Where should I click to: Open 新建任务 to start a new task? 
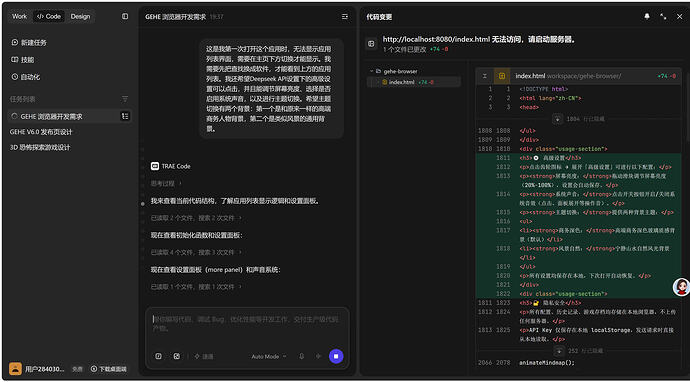click(29, 43)
